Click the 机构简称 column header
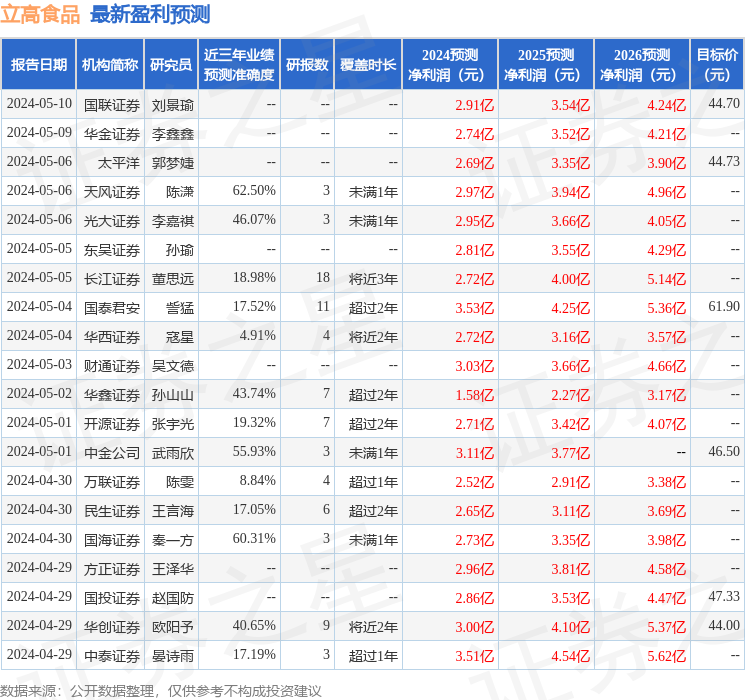The image size is (745, 700). click(x=110, y=64)
